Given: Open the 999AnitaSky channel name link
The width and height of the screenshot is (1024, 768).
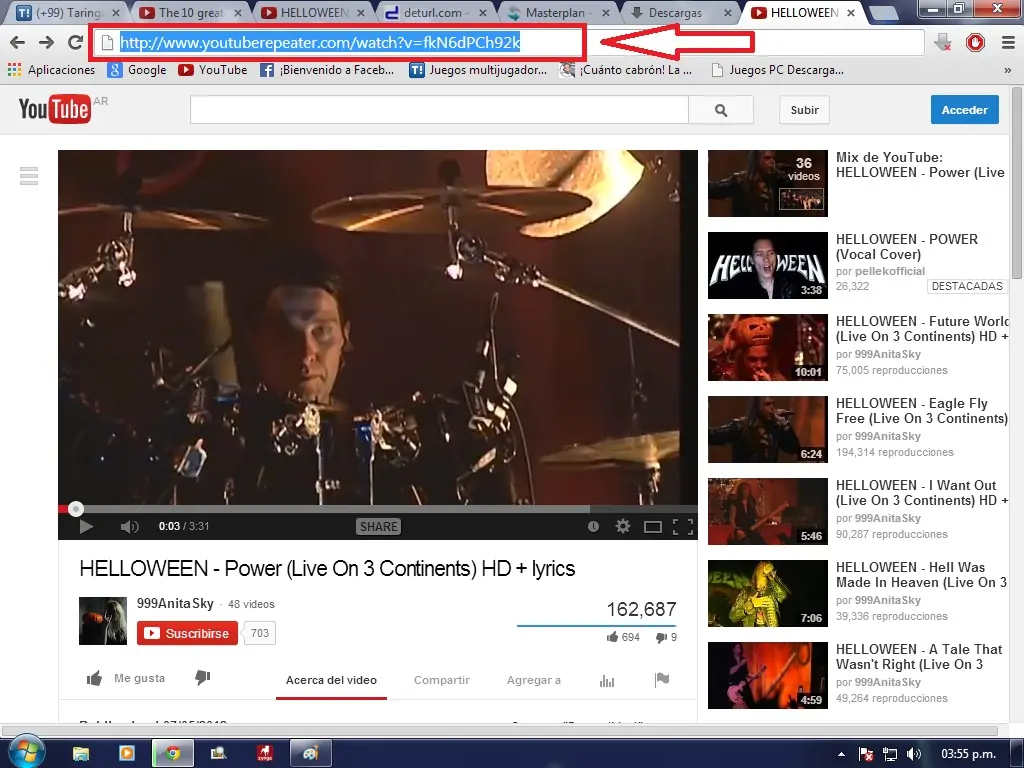Looking at the screenshot, I should coord(175,603).
